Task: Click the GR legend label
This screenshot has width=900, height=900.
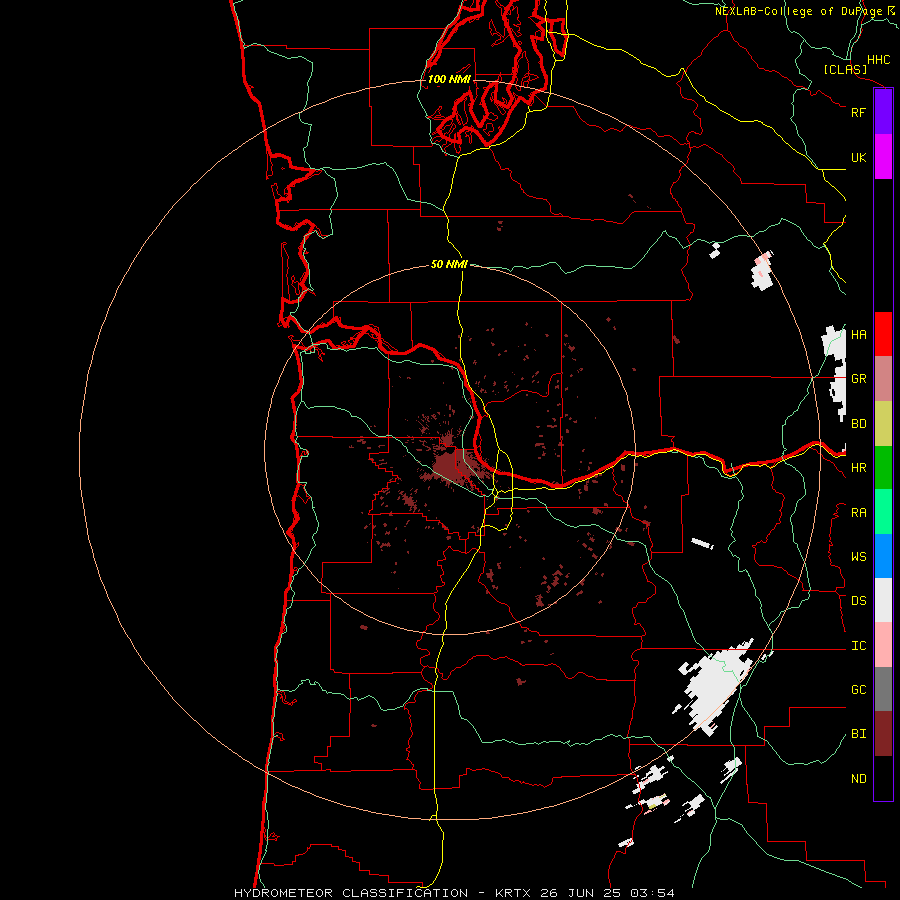Action: point(858,379)
